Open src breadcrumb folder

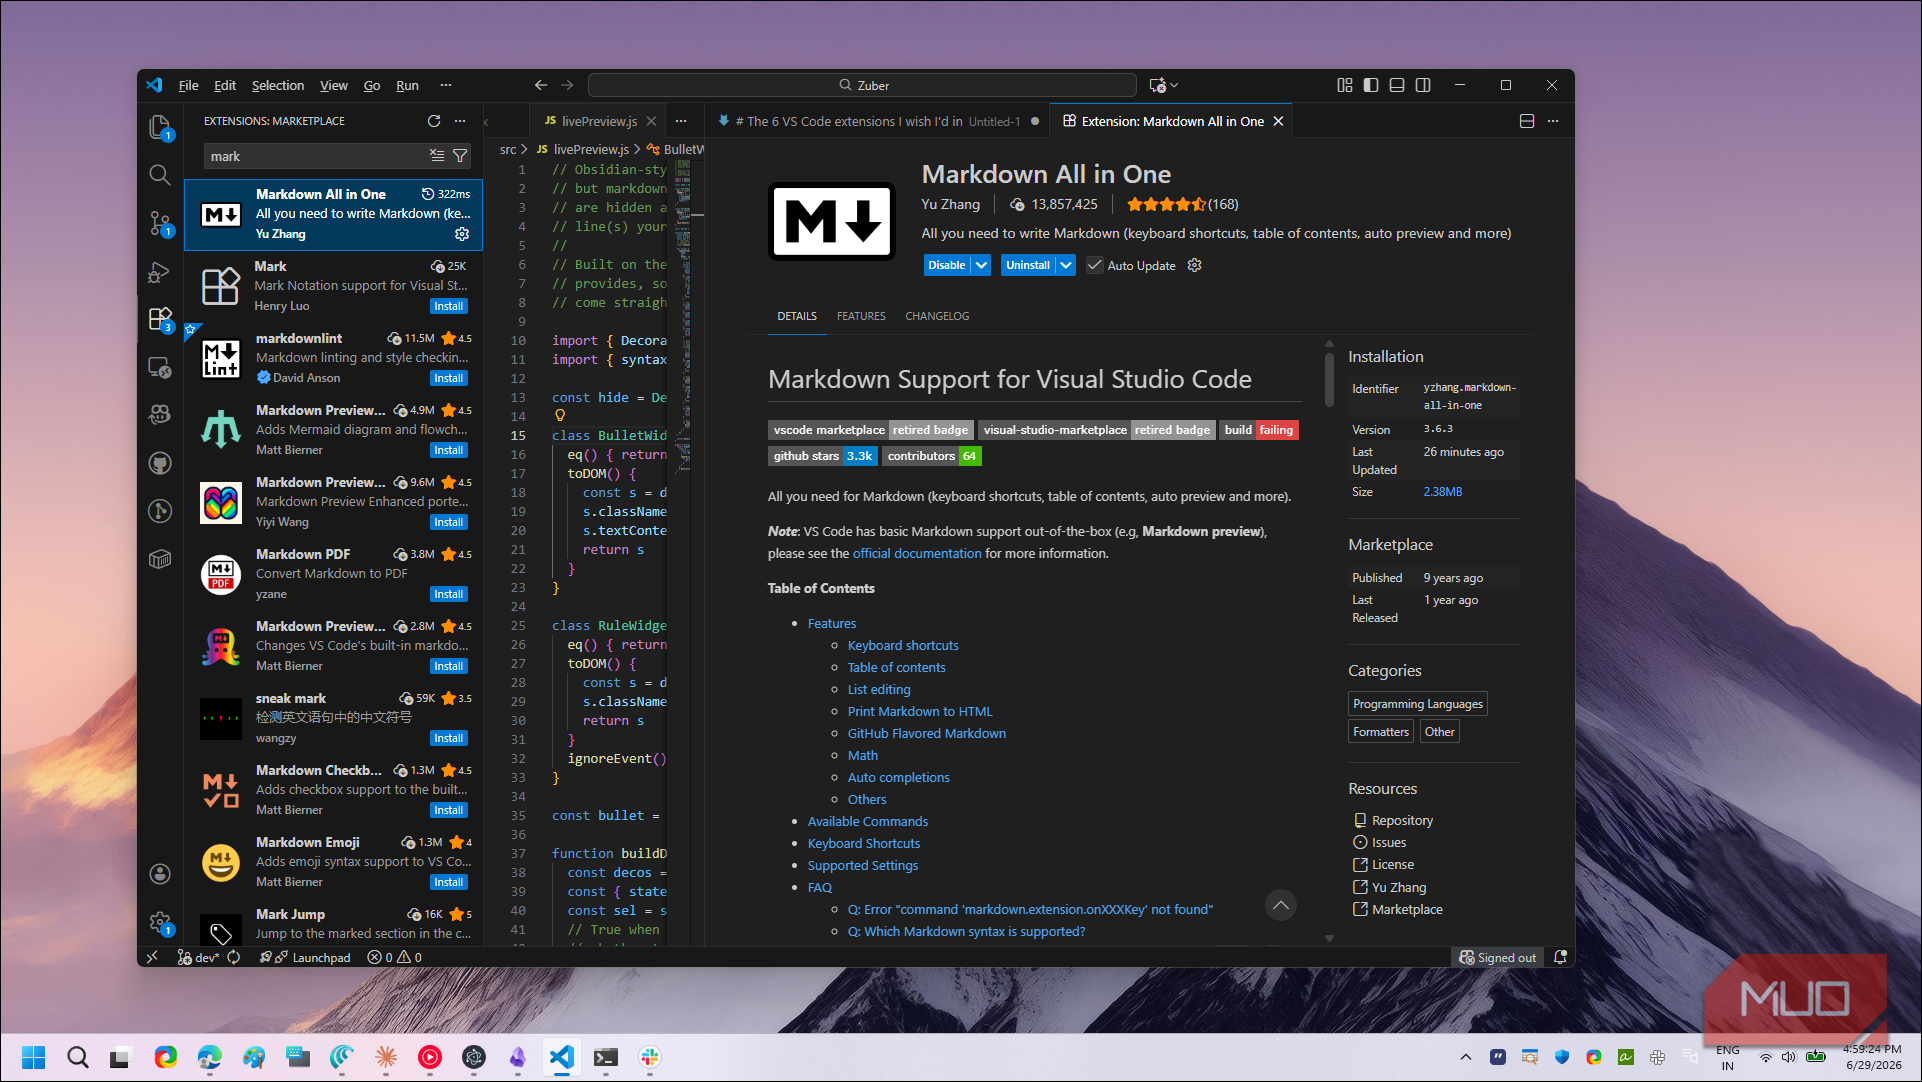(x=508, y=149)
